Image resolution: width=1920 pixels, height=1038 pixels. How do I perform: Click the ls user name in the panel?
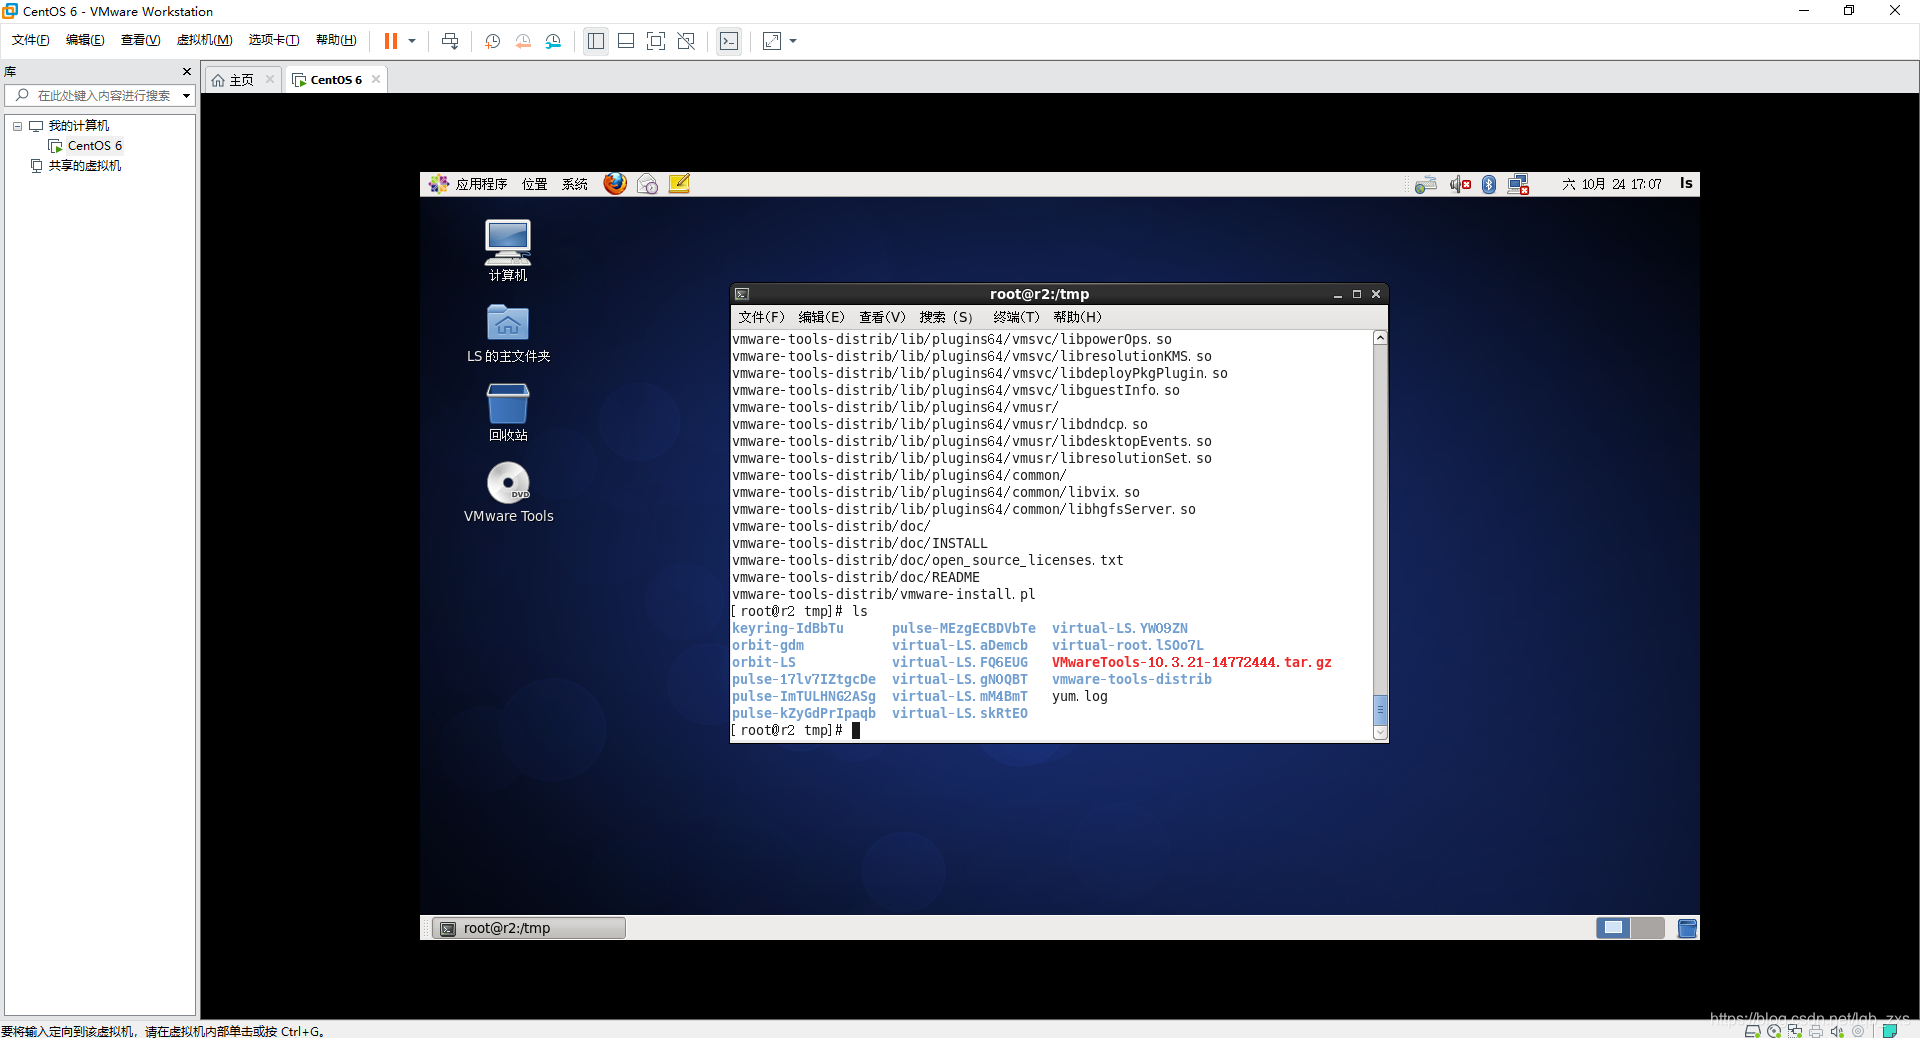1686,183
